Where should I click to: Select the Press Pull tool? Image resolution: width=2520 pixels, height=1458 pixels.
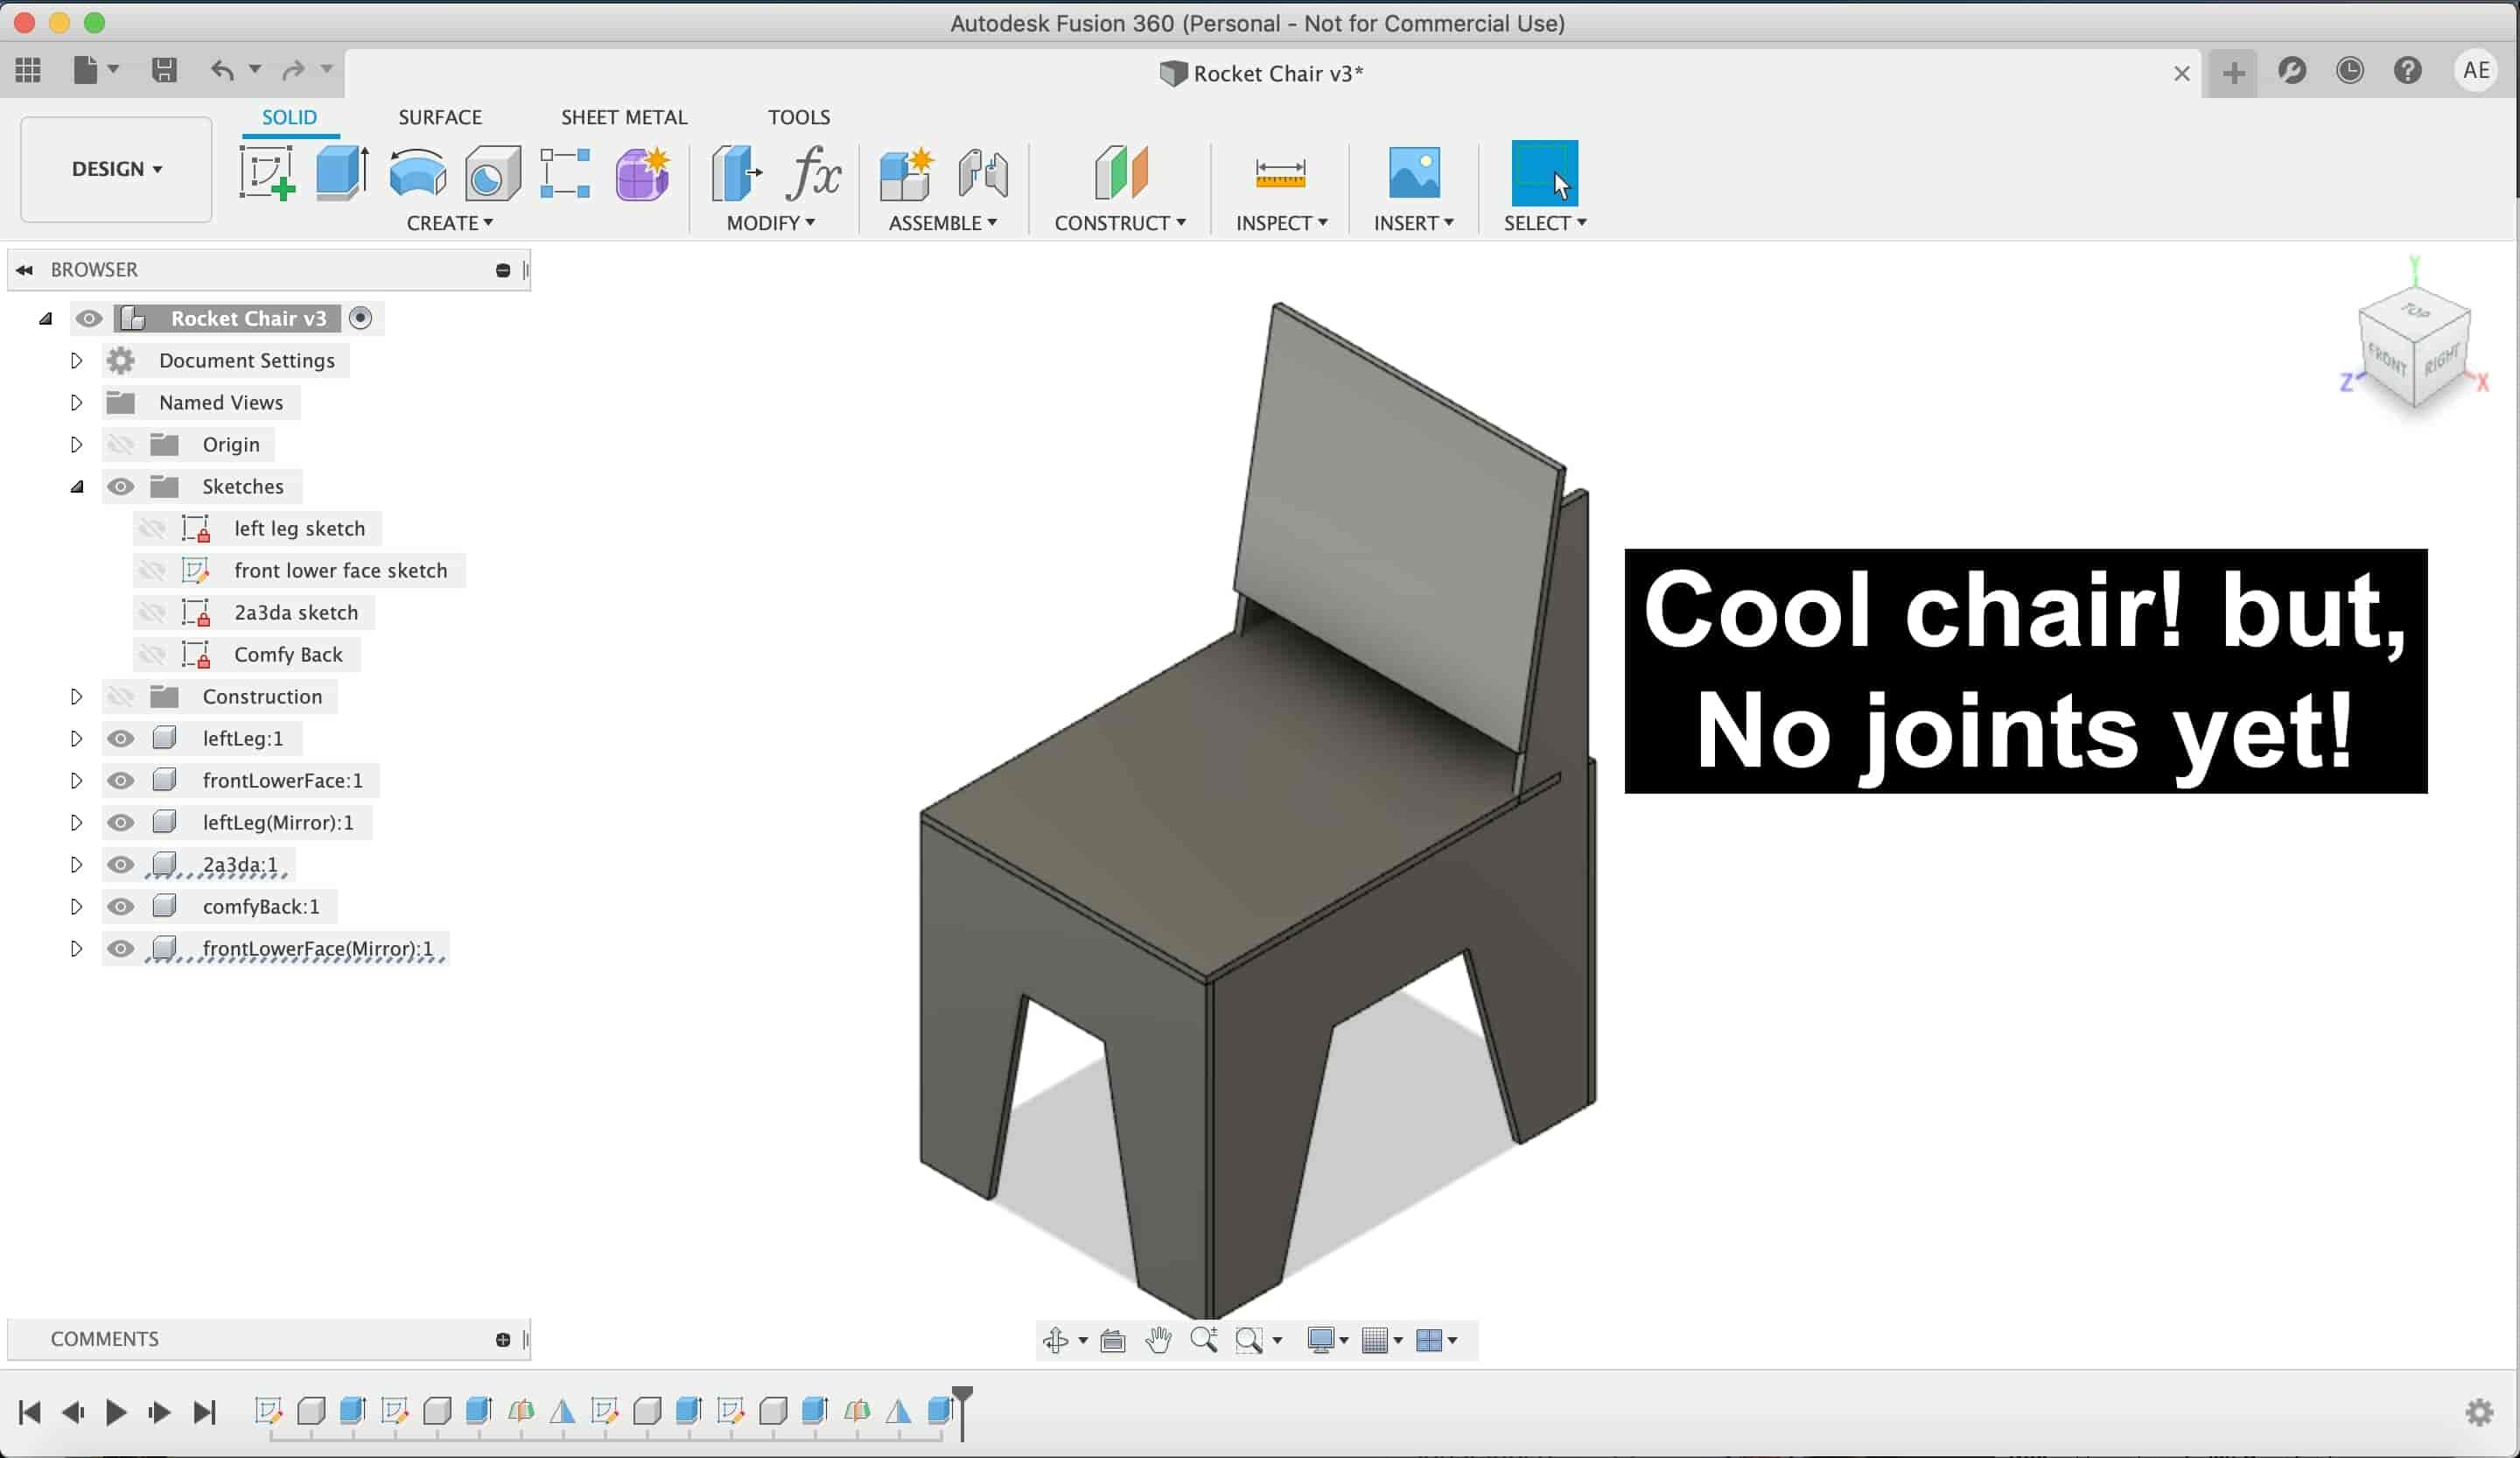pos(737,173)
